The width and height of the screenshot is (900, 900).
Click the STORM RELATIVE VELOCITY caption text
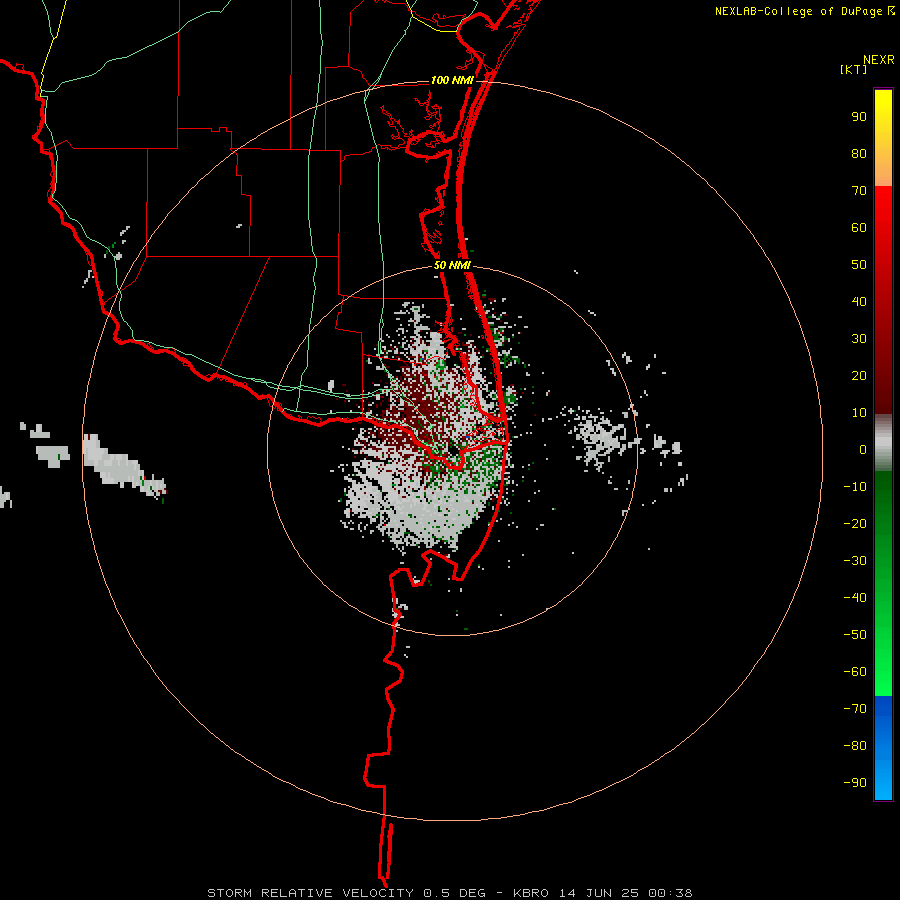coord(310,893)
